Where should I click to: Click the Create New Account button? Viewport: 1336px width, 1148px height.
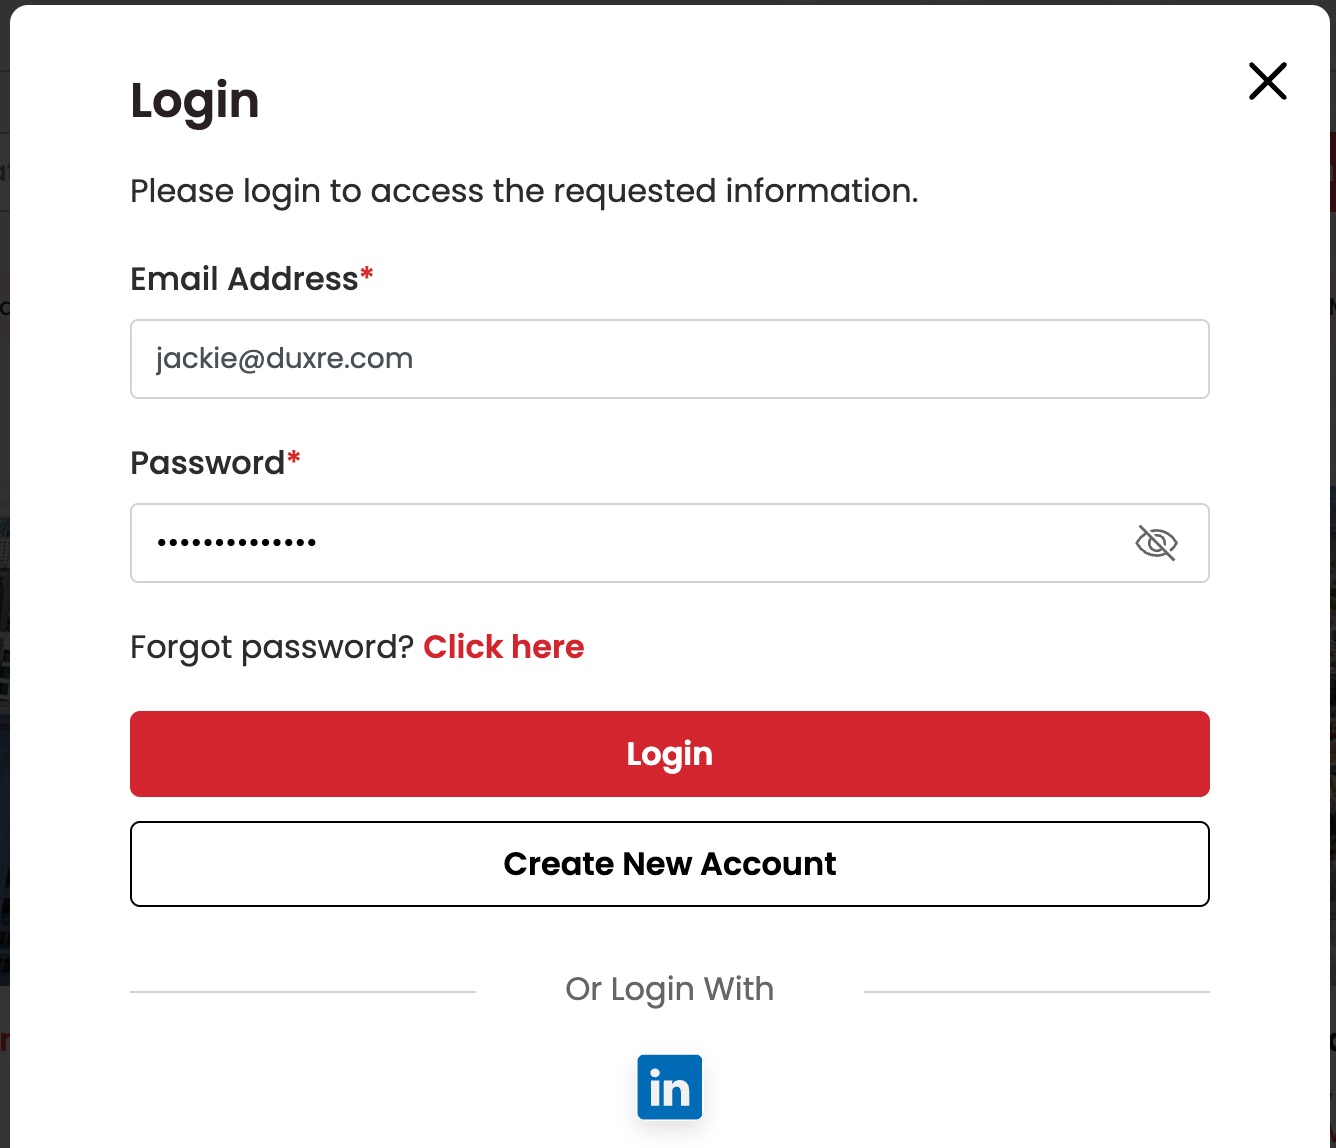669,864
